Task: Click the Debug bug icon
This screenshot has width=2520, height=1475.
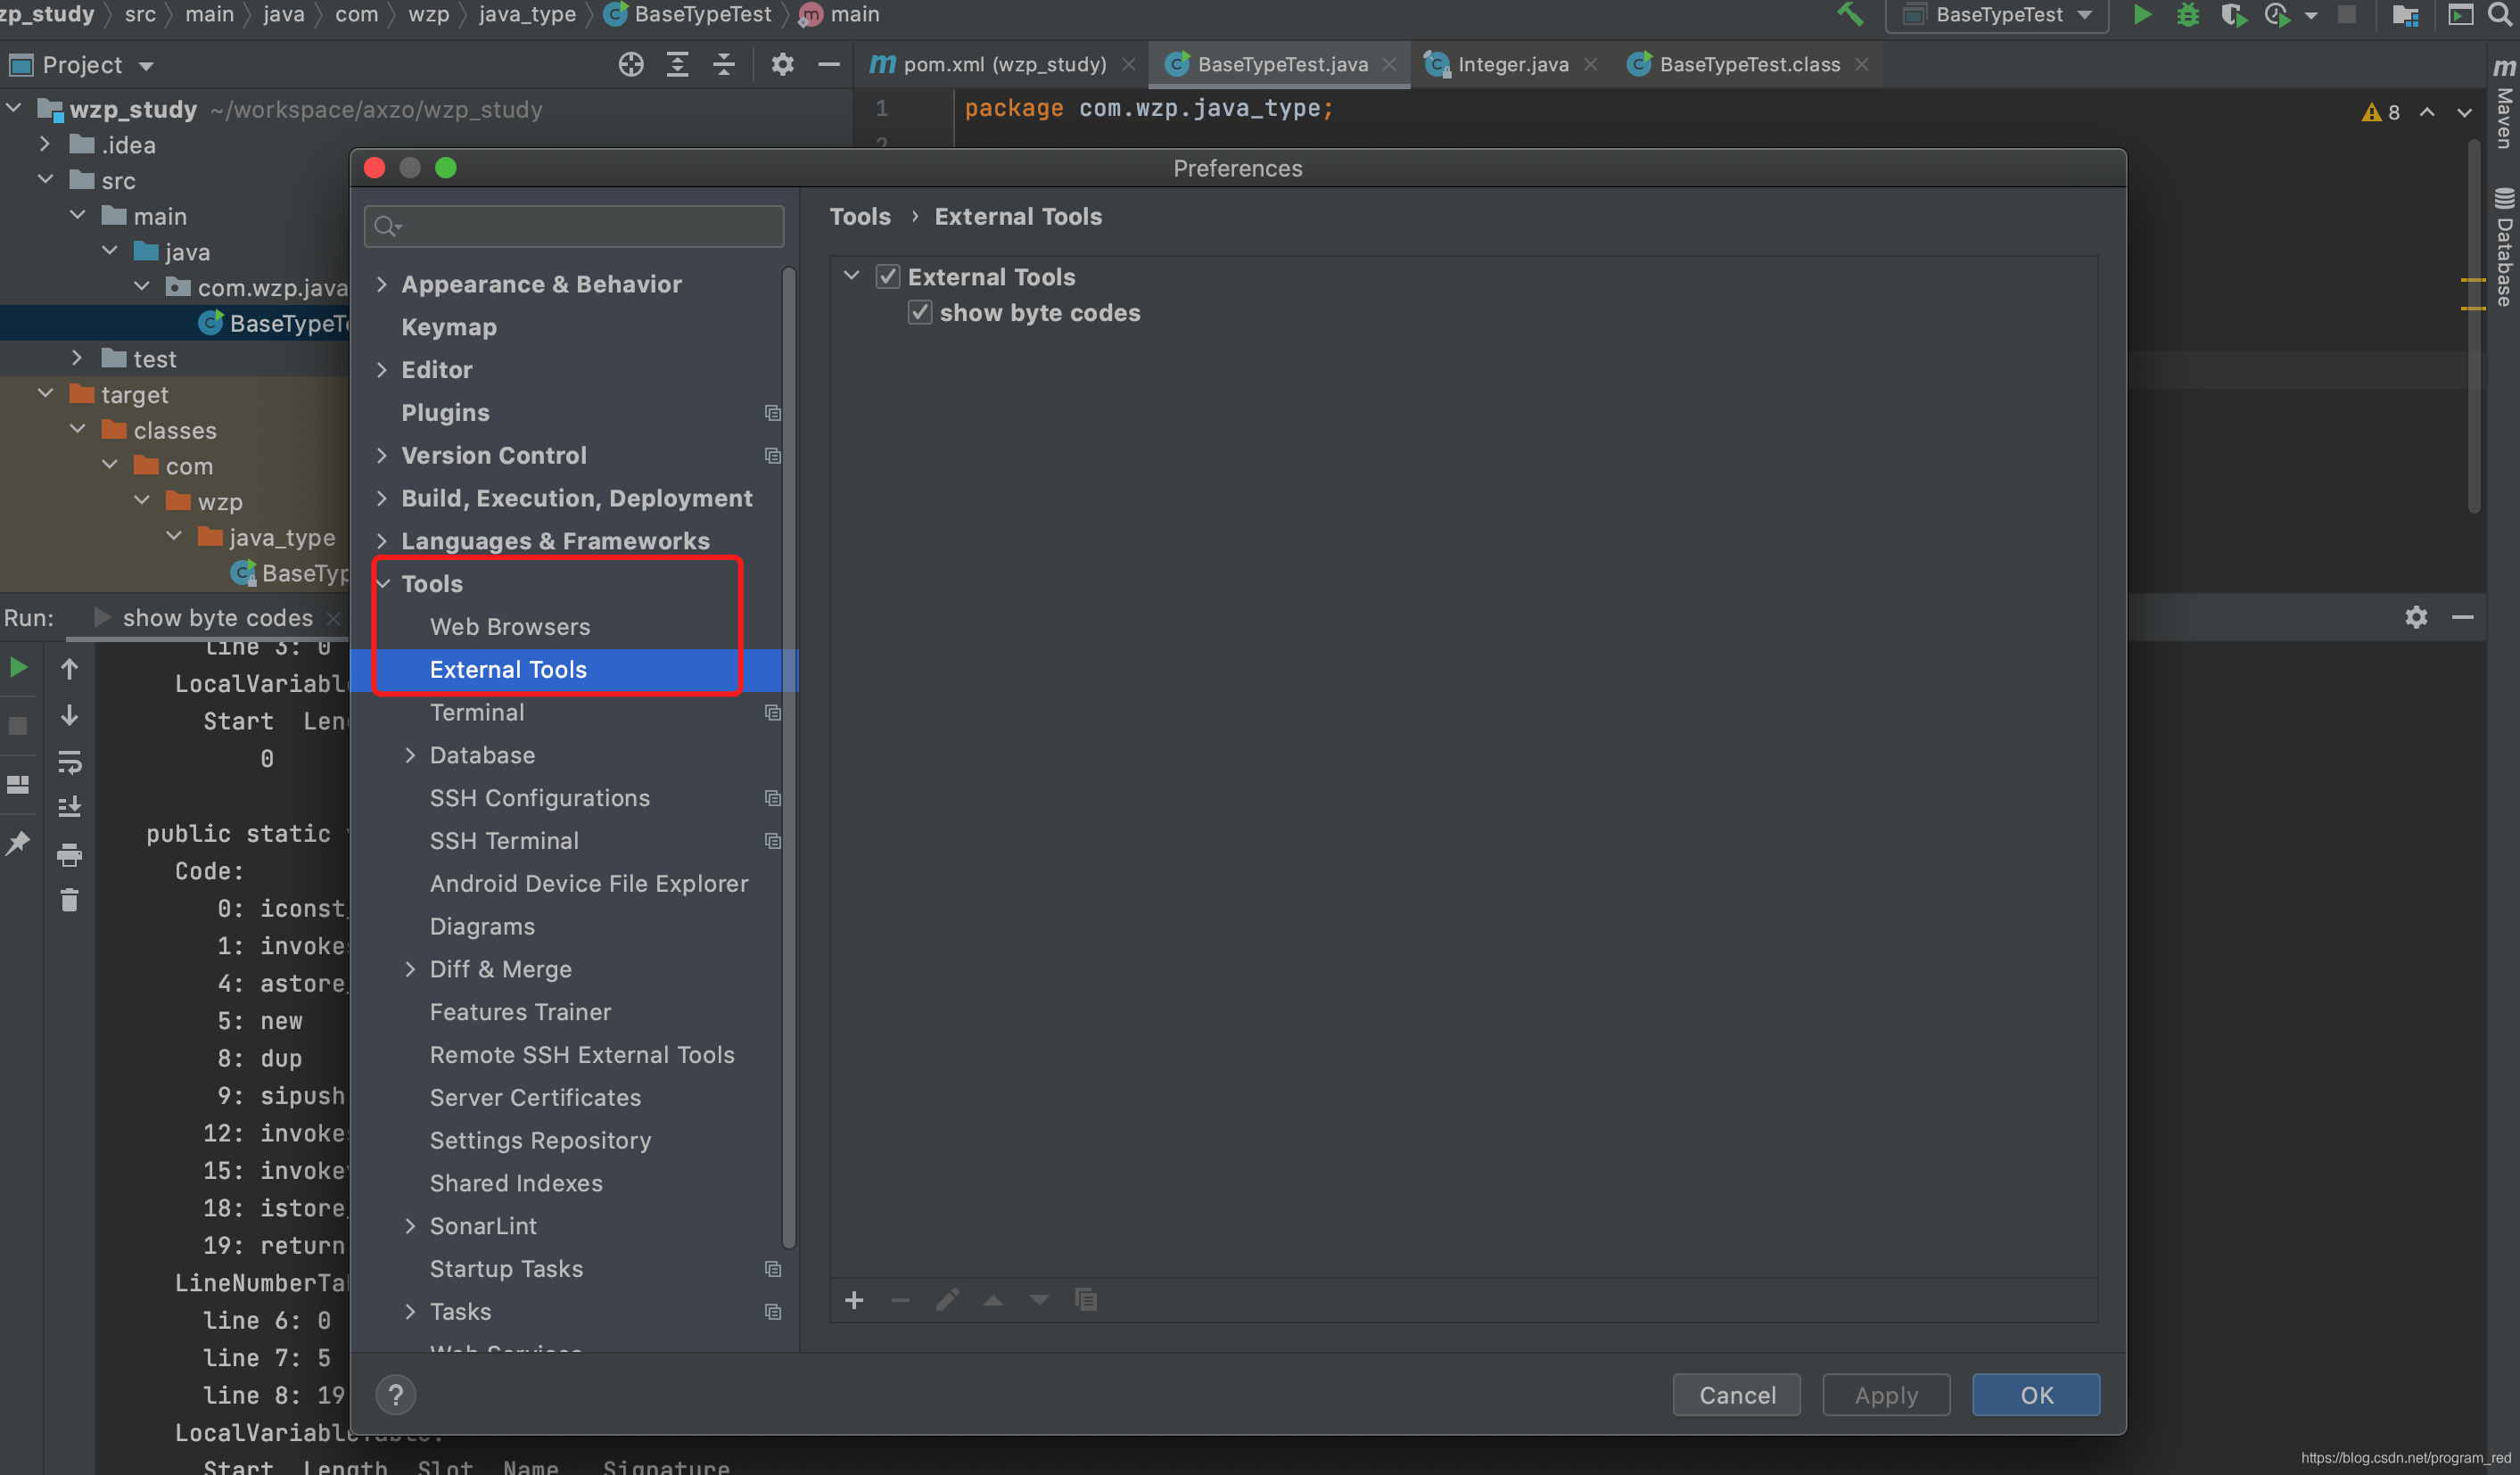Action: [2187, 15]
